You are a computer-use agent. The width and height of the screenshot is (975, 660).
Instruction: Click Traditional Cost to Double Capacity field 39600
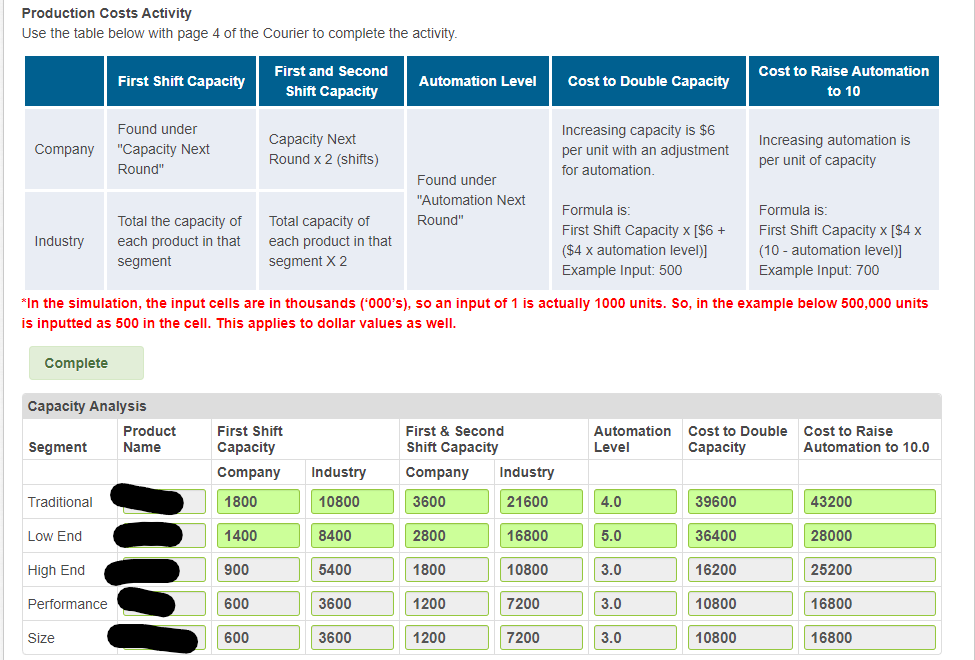pos(739,501)
